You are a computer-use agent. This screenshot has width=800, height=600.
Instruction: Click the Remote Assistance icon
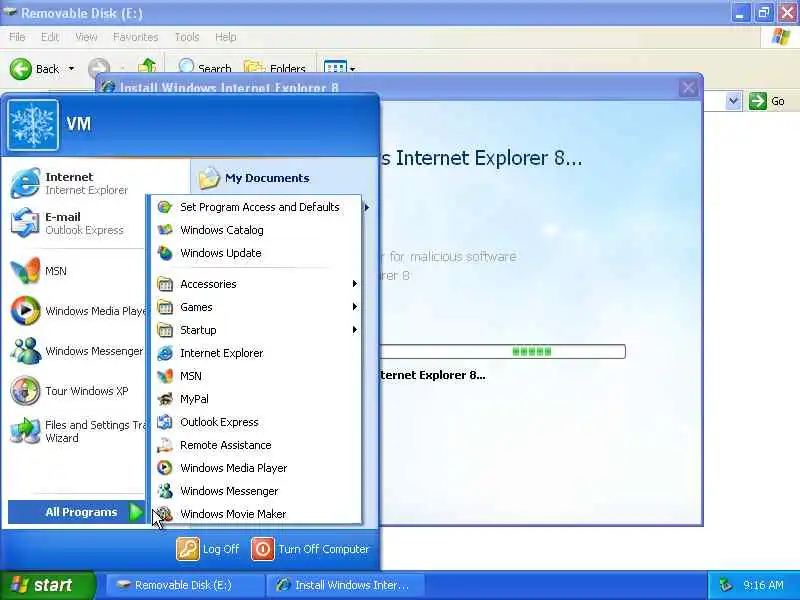165,445
